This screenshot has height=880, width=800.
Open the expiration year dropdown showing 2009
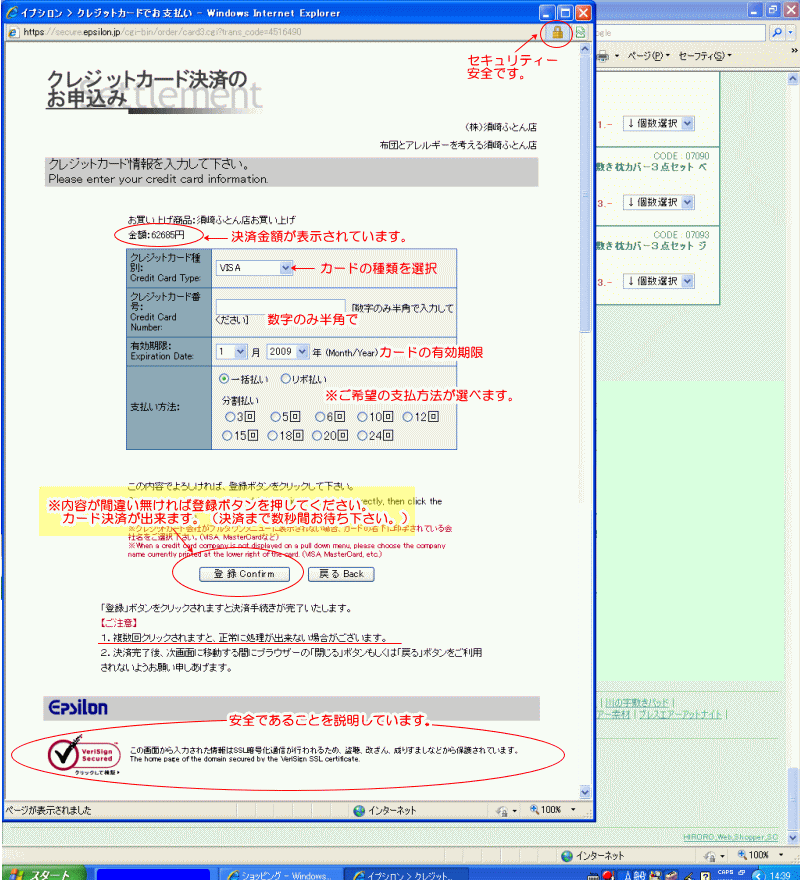click(302, 352)
